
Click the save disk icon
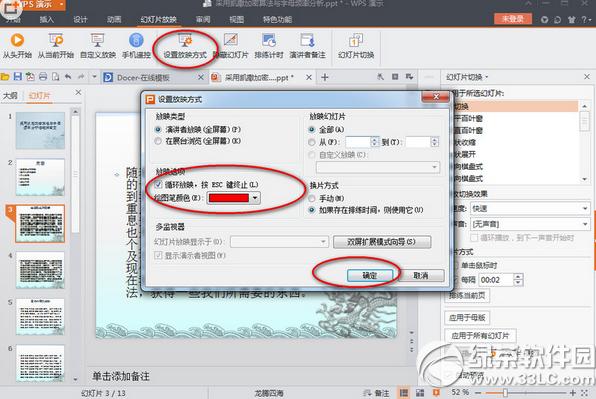[x=17, y=77]
